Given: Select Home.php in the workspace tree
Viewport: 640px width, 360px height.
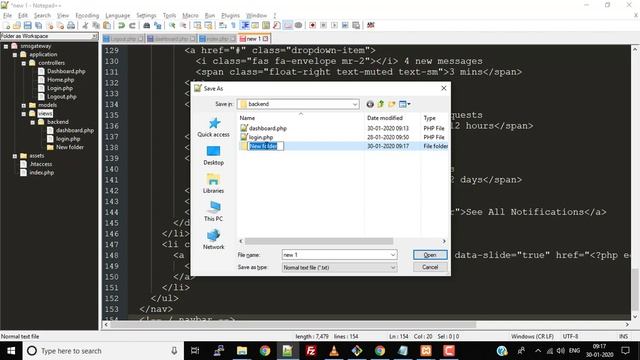Looking at the screenshot, I should pyautogui.click(x=60, y=80).
